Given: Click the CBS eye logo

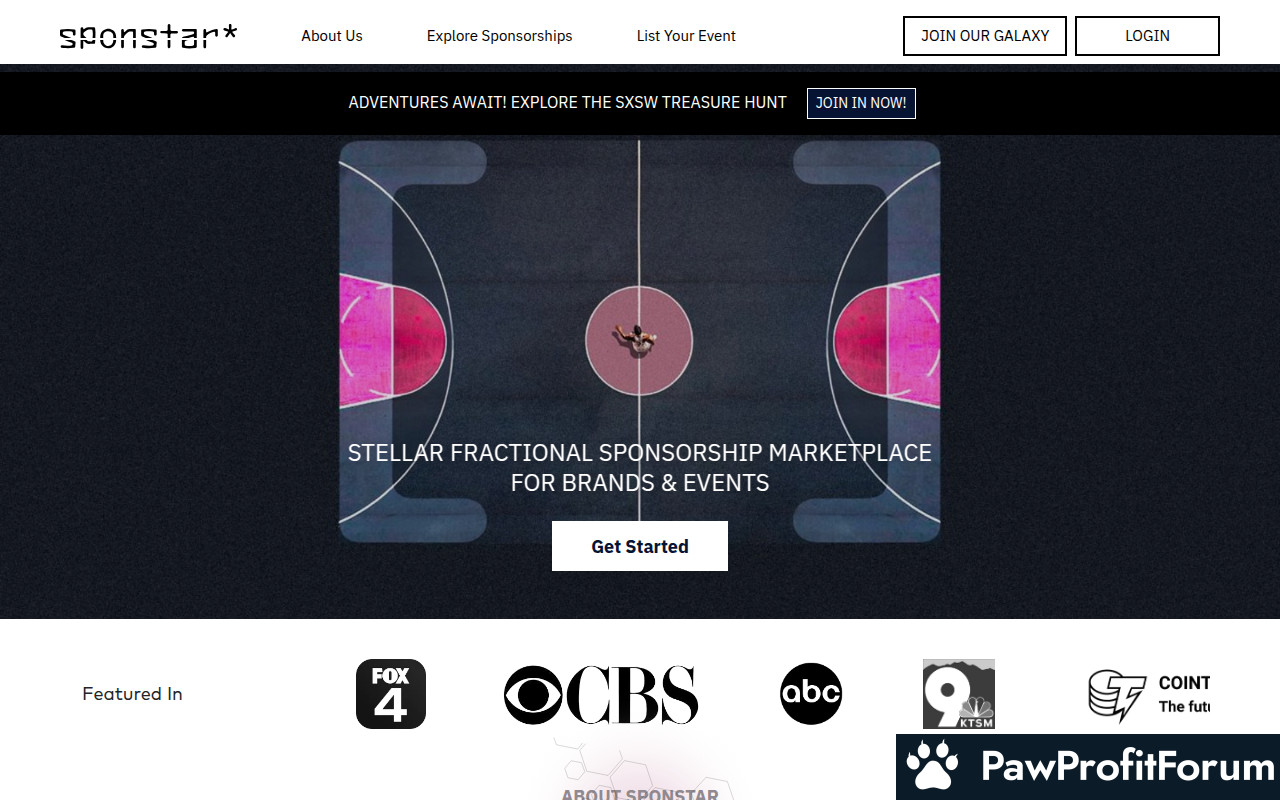Looking at the screenshot, I should pyautogui.click(x=533, y=694).
